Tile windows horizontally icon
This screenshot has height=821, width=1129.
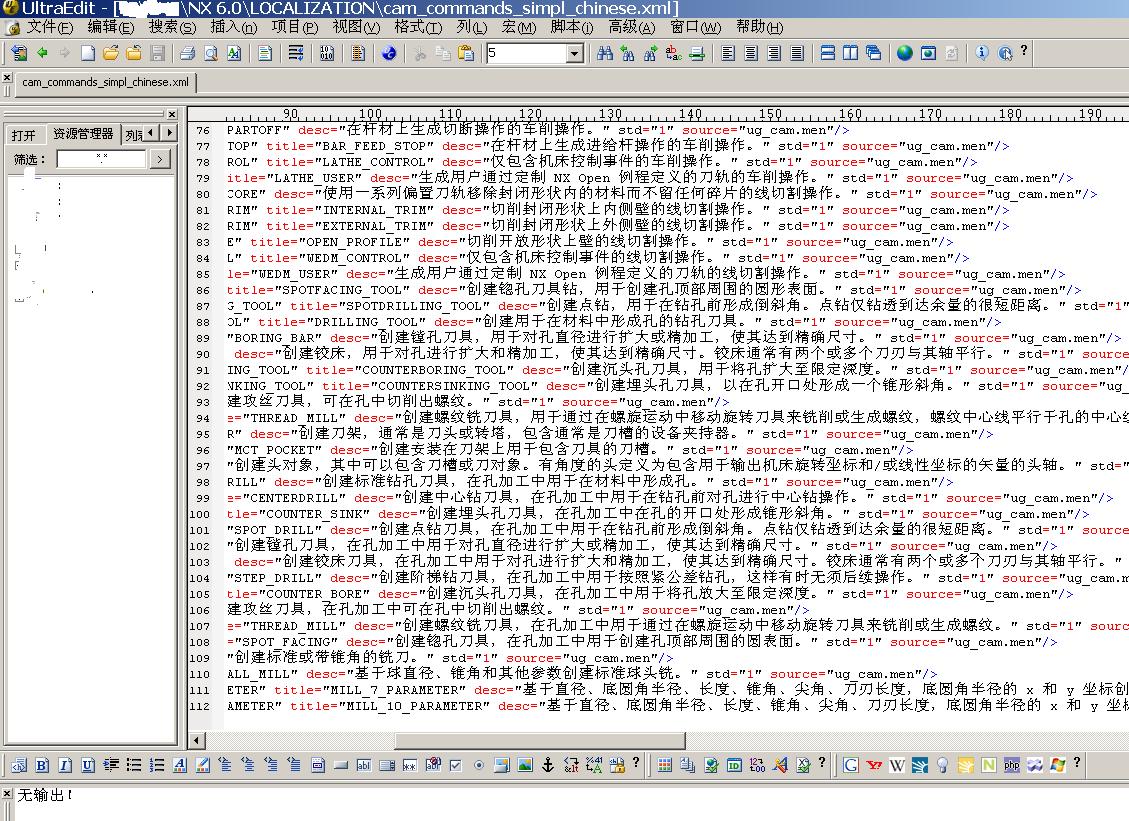point(828,53)
